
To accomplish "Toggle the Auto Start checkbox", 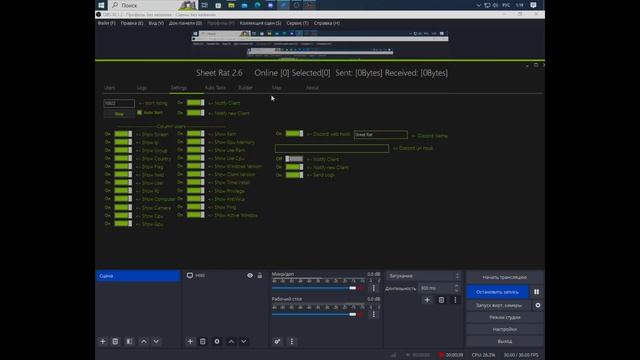I will coord(140,112).
